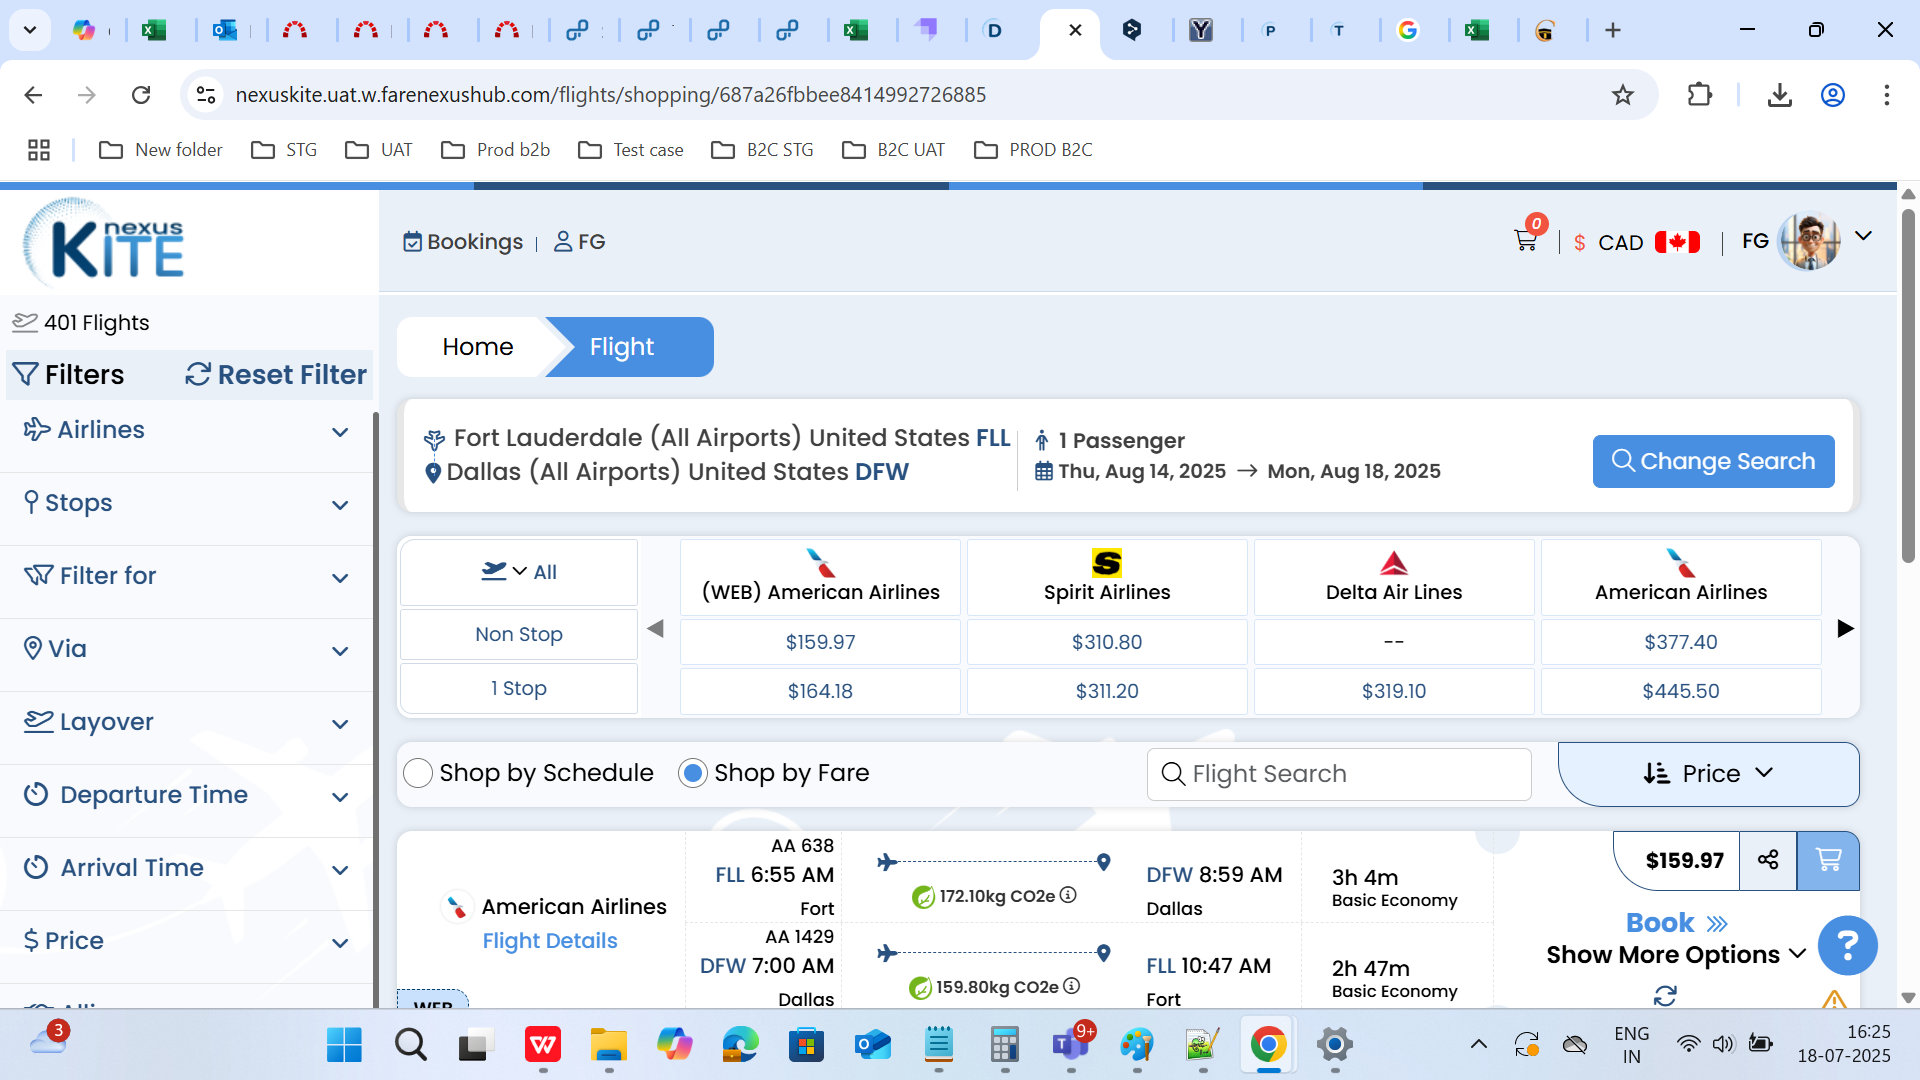This screenshot has width=1920, height=1080.
Task: Bookmark this page with star icon
Action: (x=1622, y=95)
